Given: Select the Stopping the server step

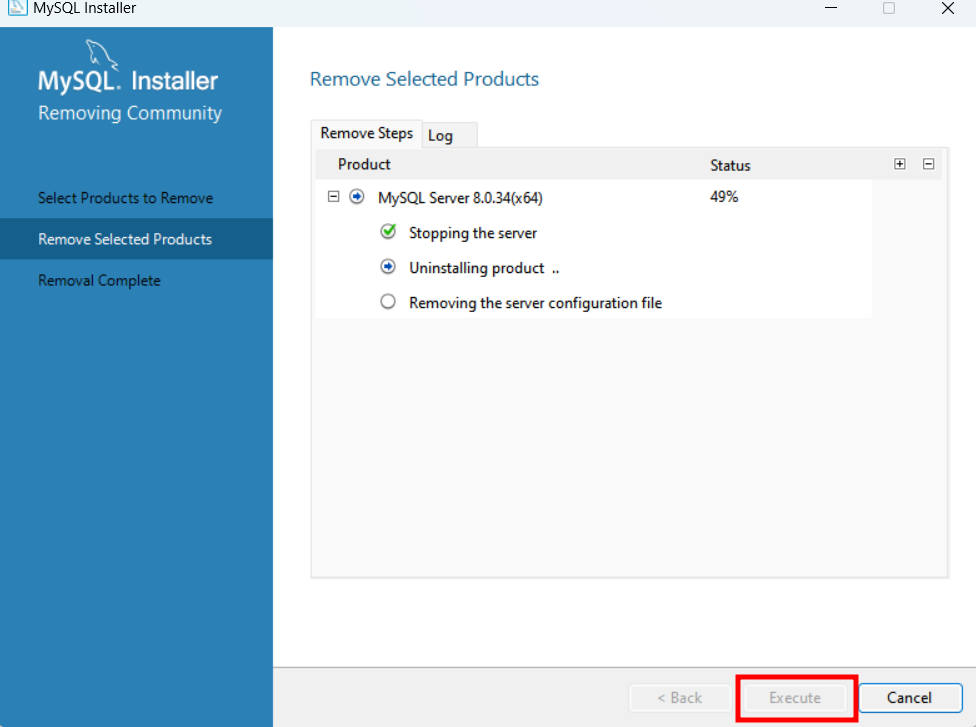Looking at the screenshot, I should [x=472, y=233].
